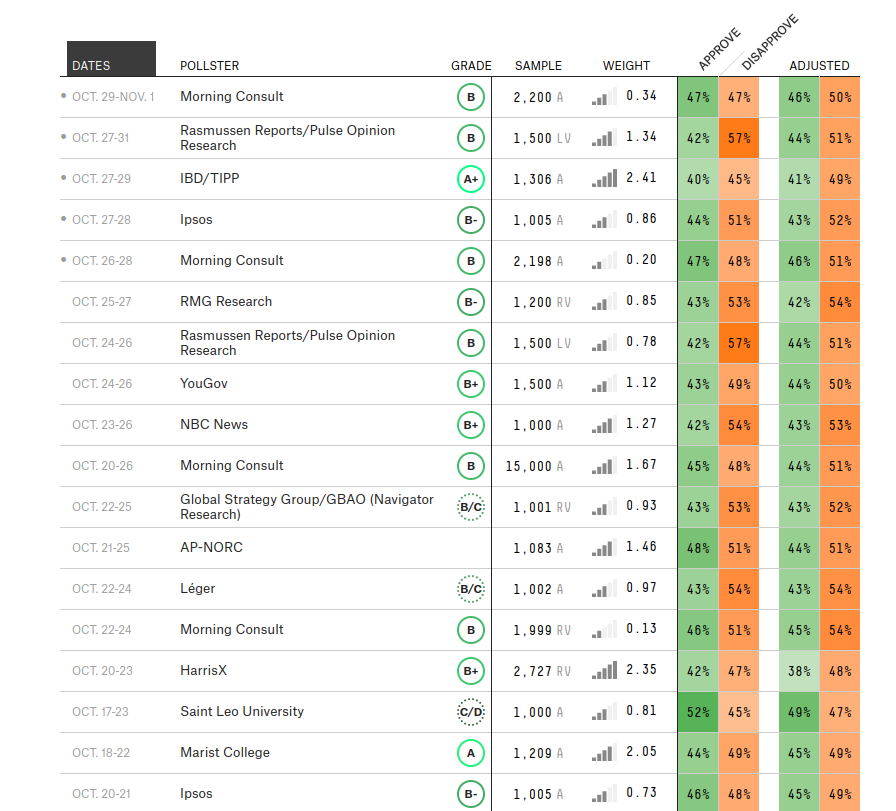This screenshot has width=896, height=811.
Task: Click the C/D grade badge for Saint Leo University
Action: click(x=471, y=712)
